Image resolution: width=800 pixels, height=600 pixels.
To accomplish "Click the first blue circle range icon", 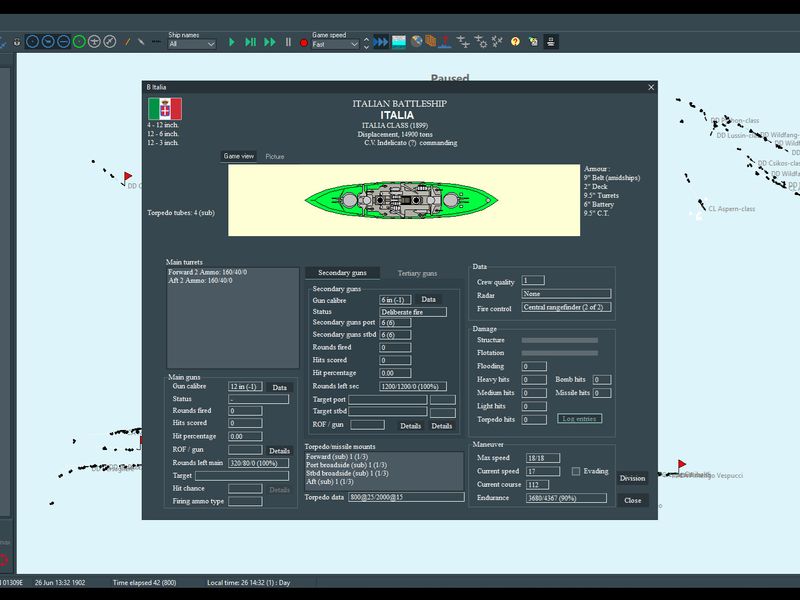I will 32,42.
